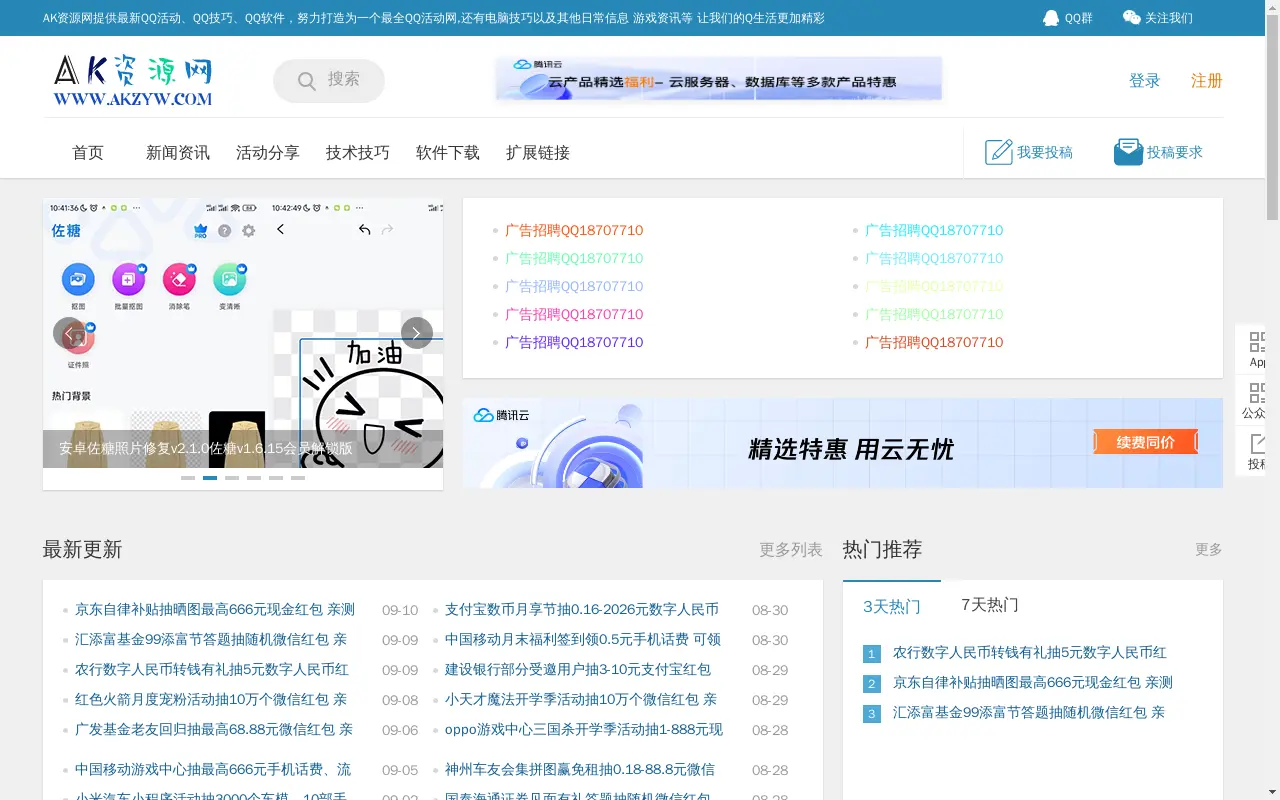Viewport: 1280px width, 800px height.
Task: Open the dark purple 广告招聘QQ18707710 link
Action: click(574, 342)
